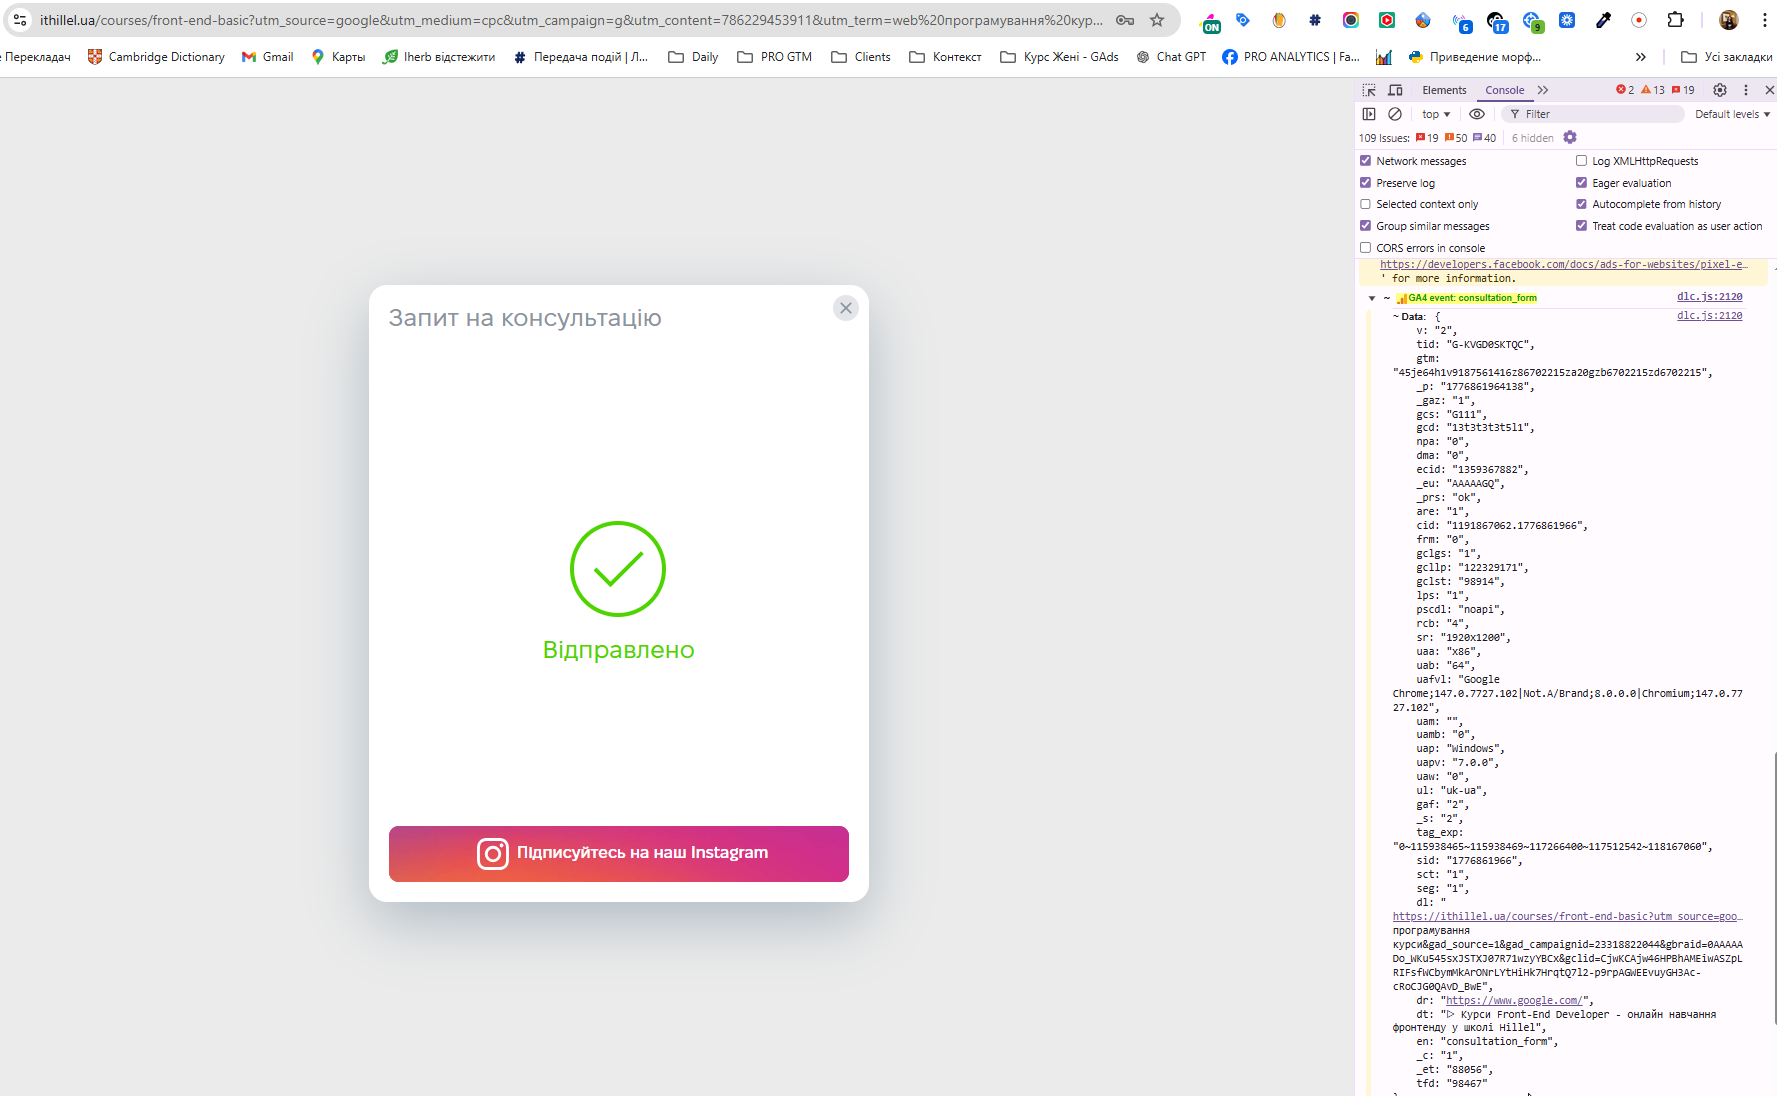The image size is (1777, 1096).
Task: Open the Усі закладки all bookmarks folder
Action: (1727, 57)
